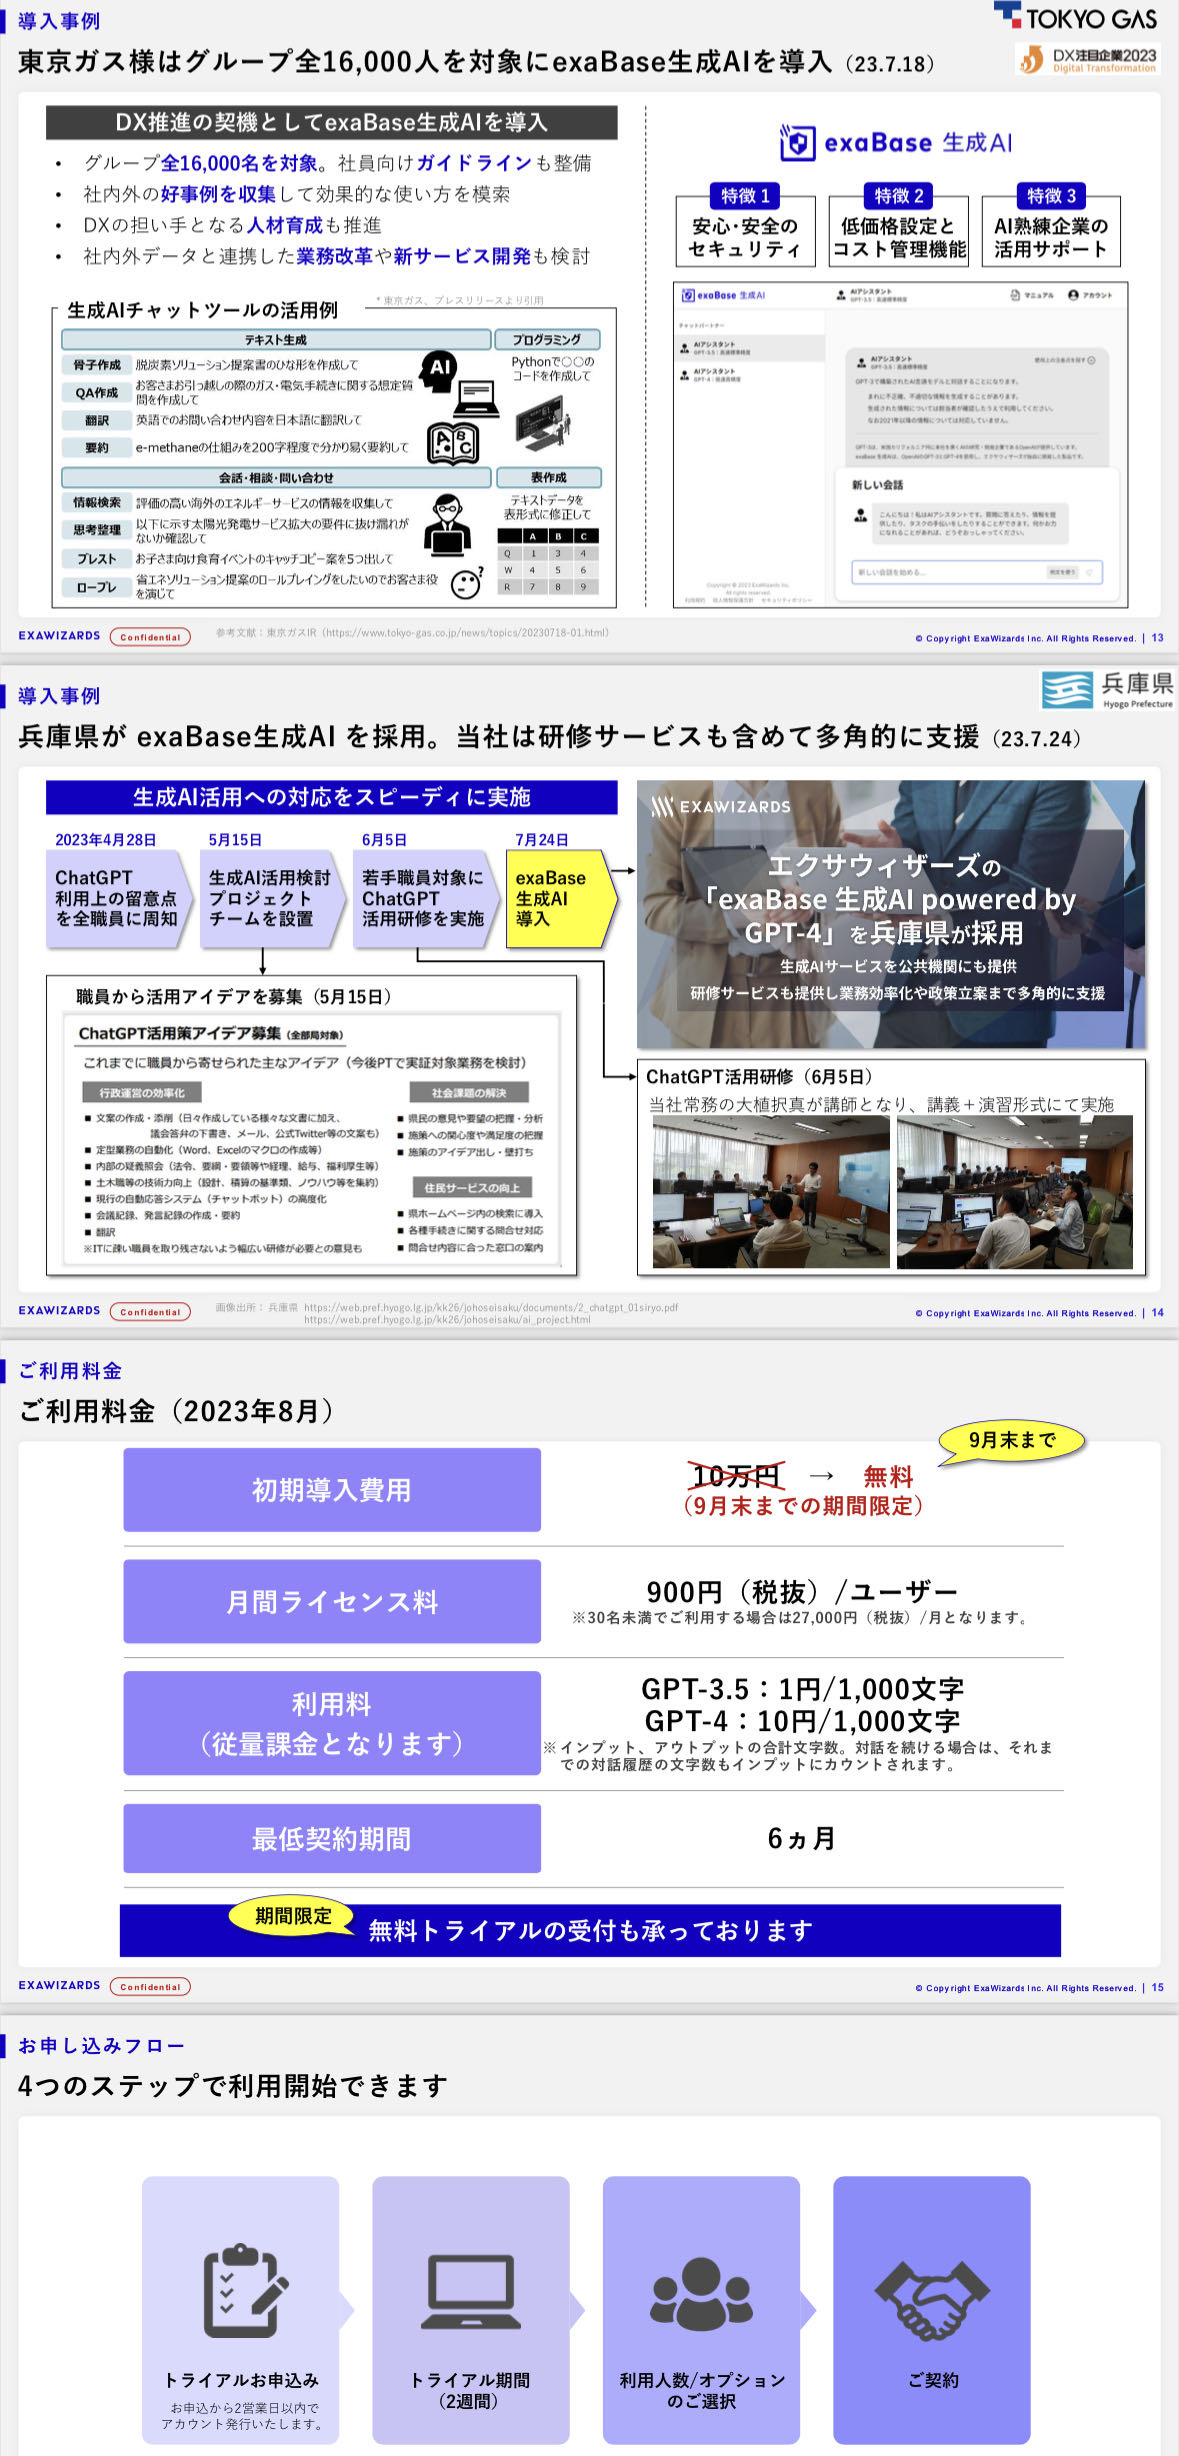Click the spreadsheet grid illustration under 表作成

548,562
